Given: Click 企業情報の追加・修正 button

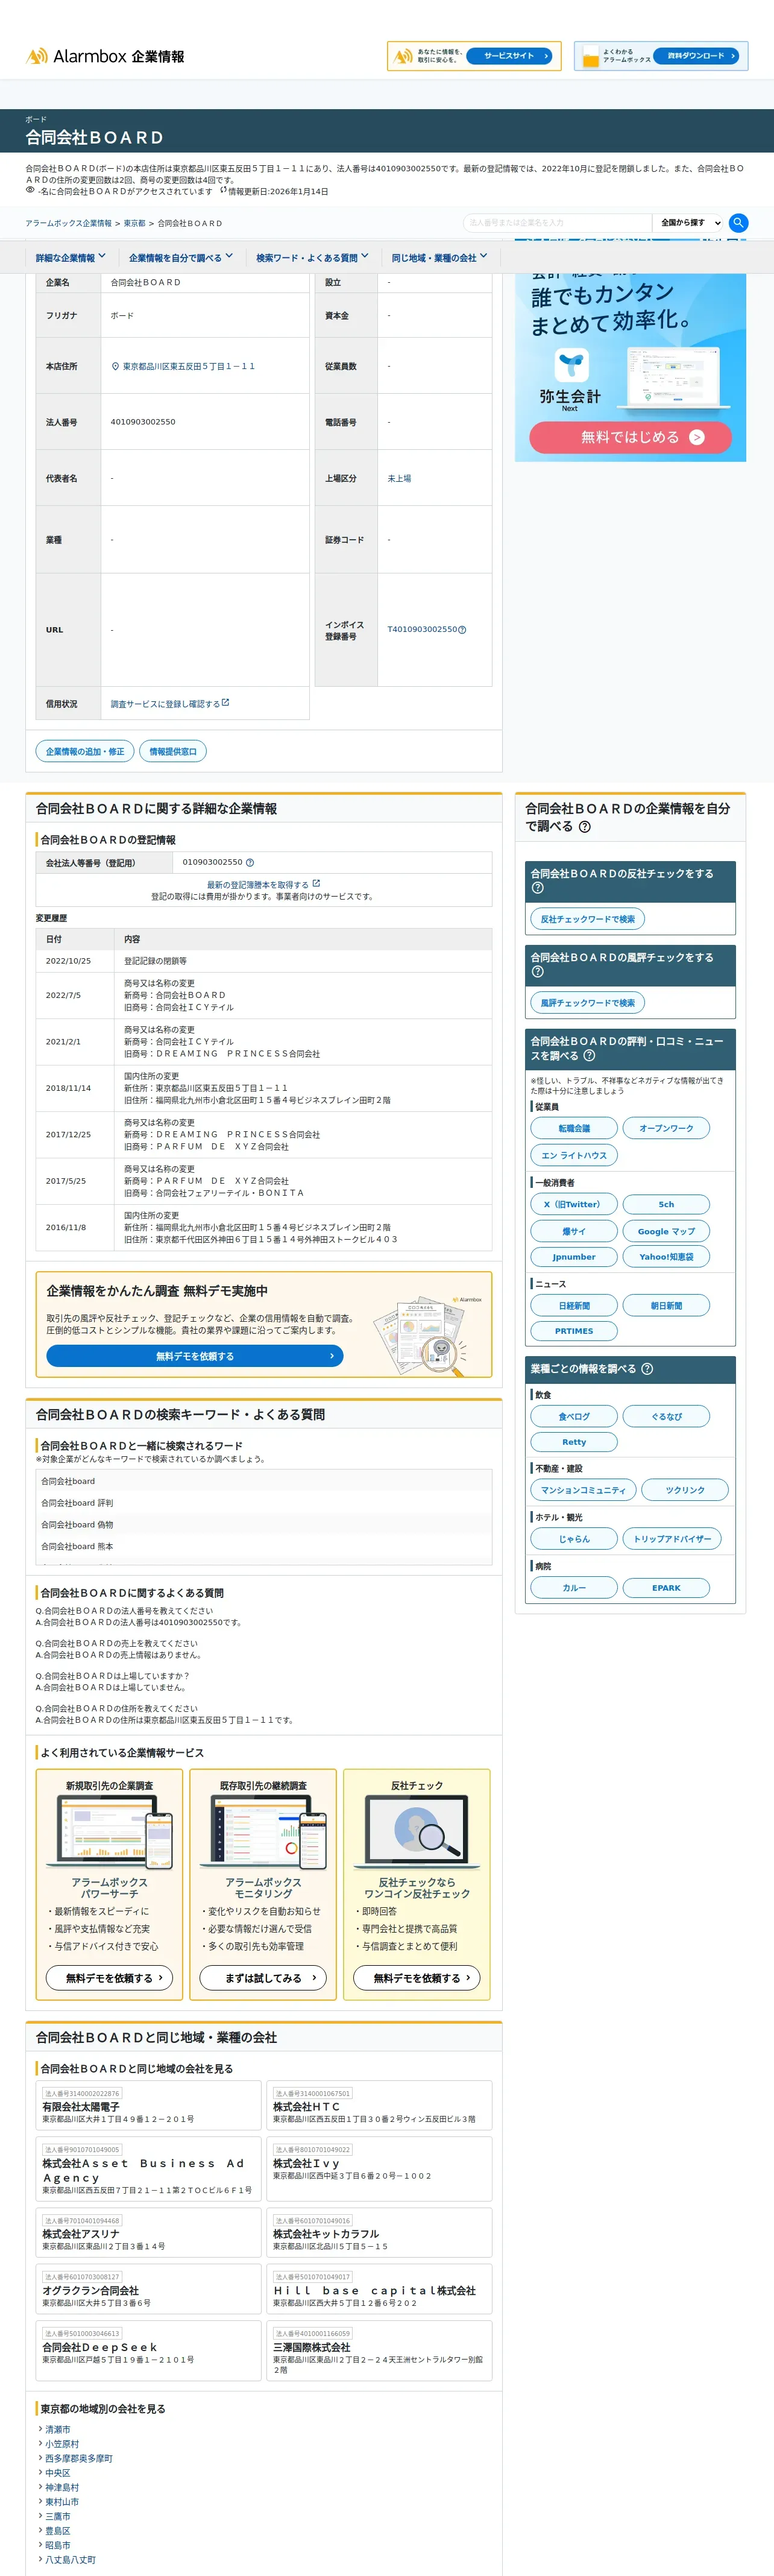Looking at the screenshot, I should [85, 752].
